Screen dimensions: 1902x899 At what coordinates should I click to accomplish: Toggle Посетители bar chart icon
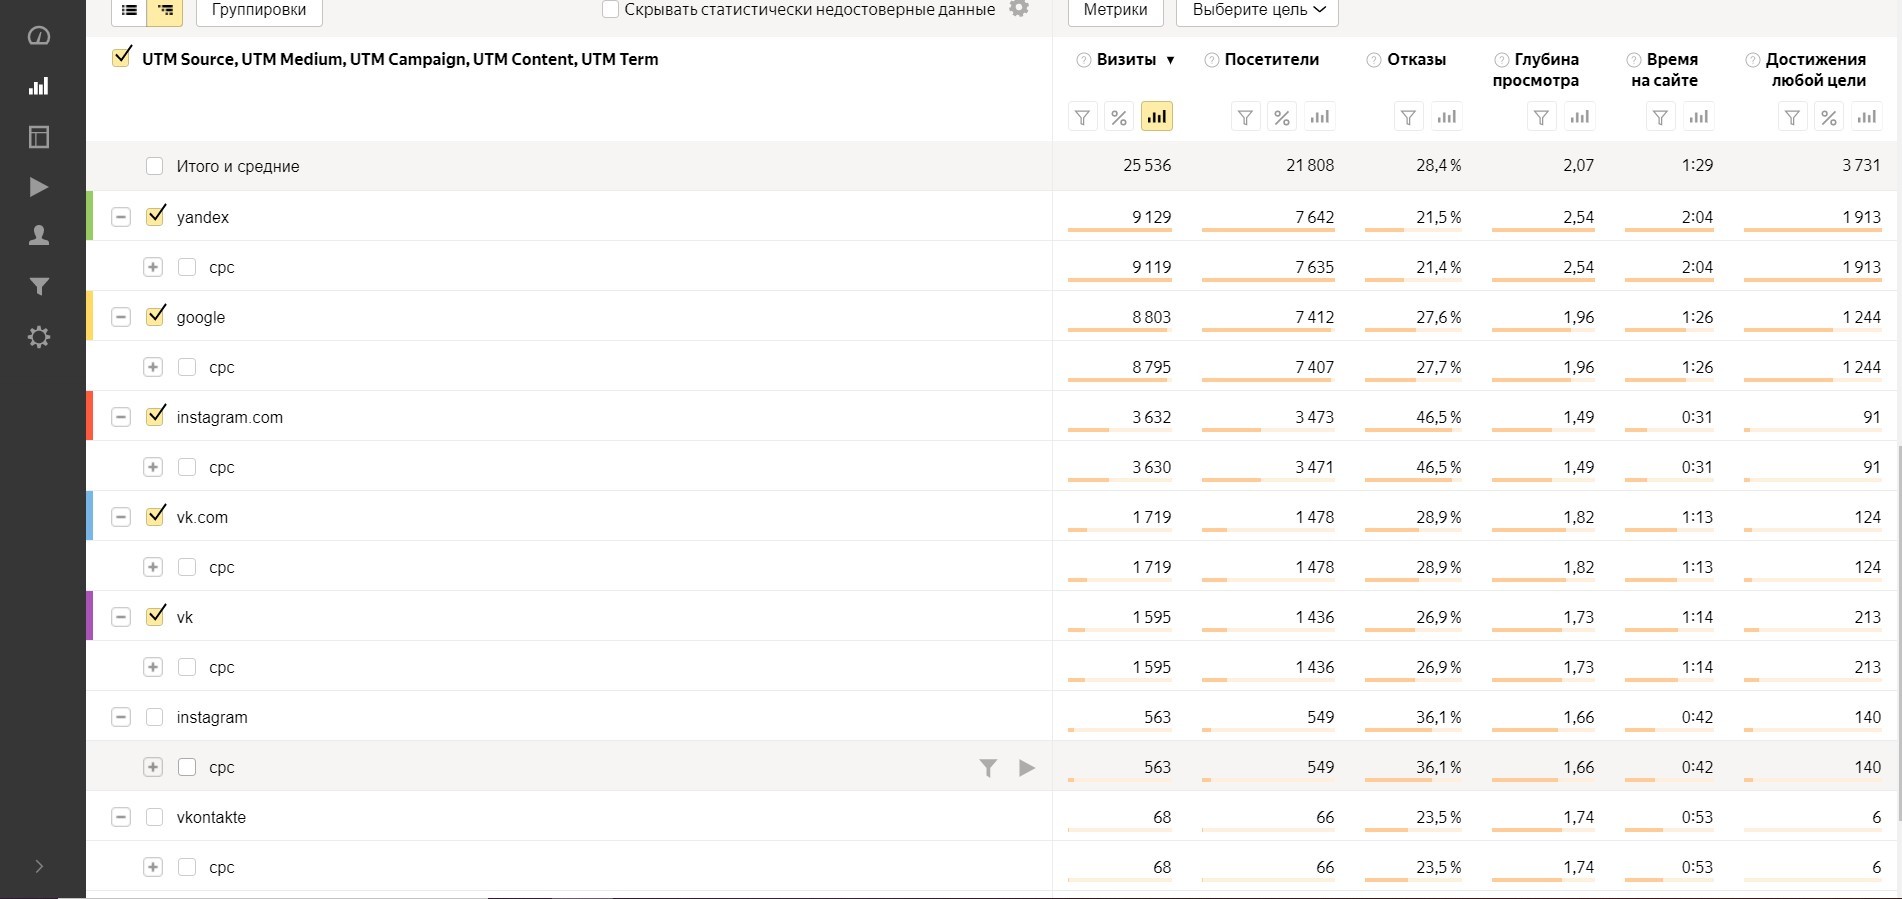pos(1320,117)
